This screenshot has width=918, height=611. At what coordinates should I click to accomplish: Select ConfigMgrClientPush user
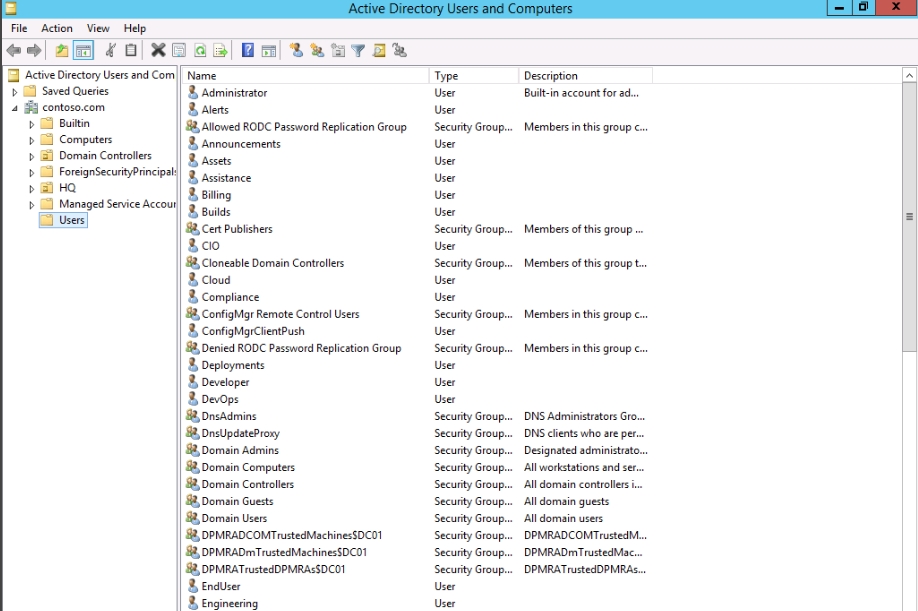253,331
